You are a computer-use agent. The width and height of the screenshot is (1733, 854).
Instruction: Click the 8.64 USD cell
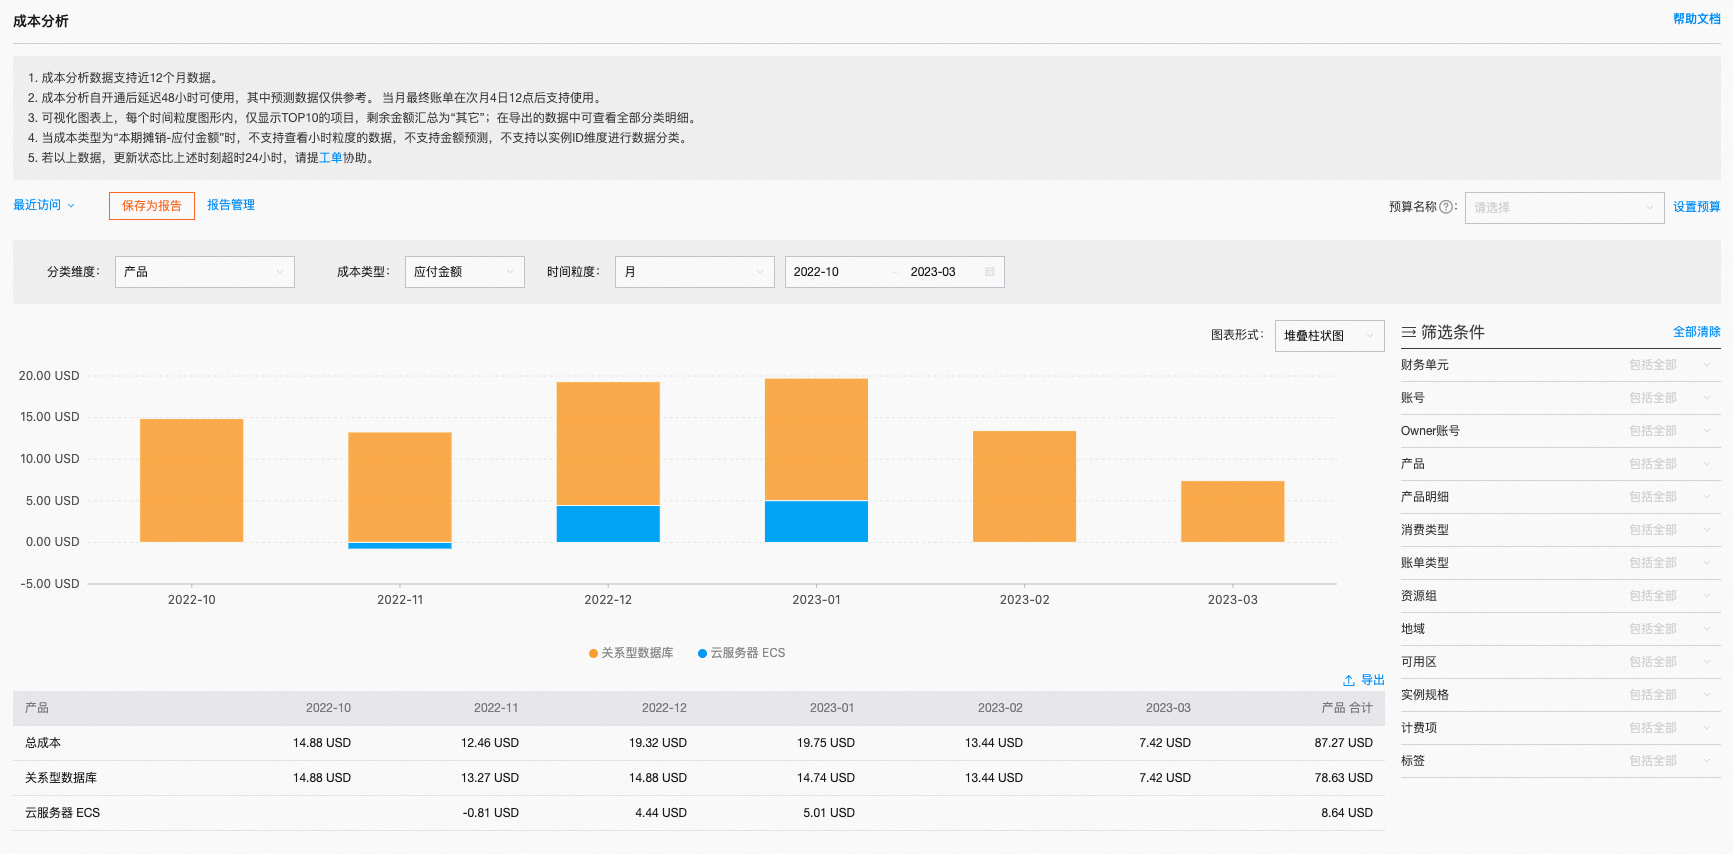1347,813
